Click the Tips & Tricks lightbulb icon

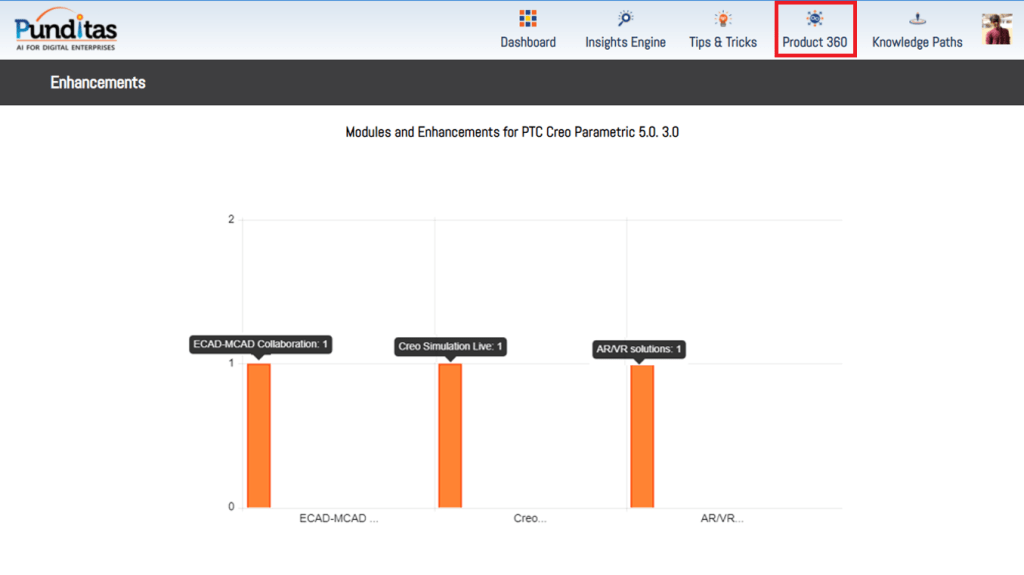click(x=722, y=18)
